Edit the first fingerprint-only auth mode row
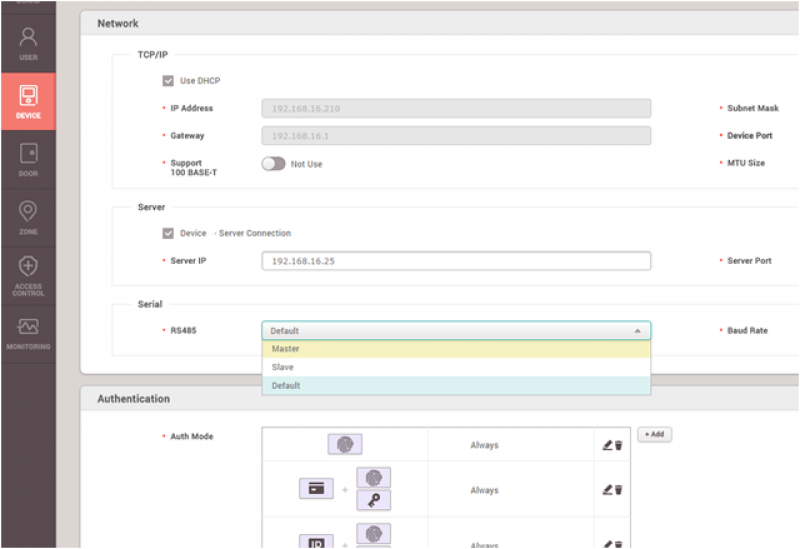The width and height of the screenshot is (800, 549). tap(607, 445)
